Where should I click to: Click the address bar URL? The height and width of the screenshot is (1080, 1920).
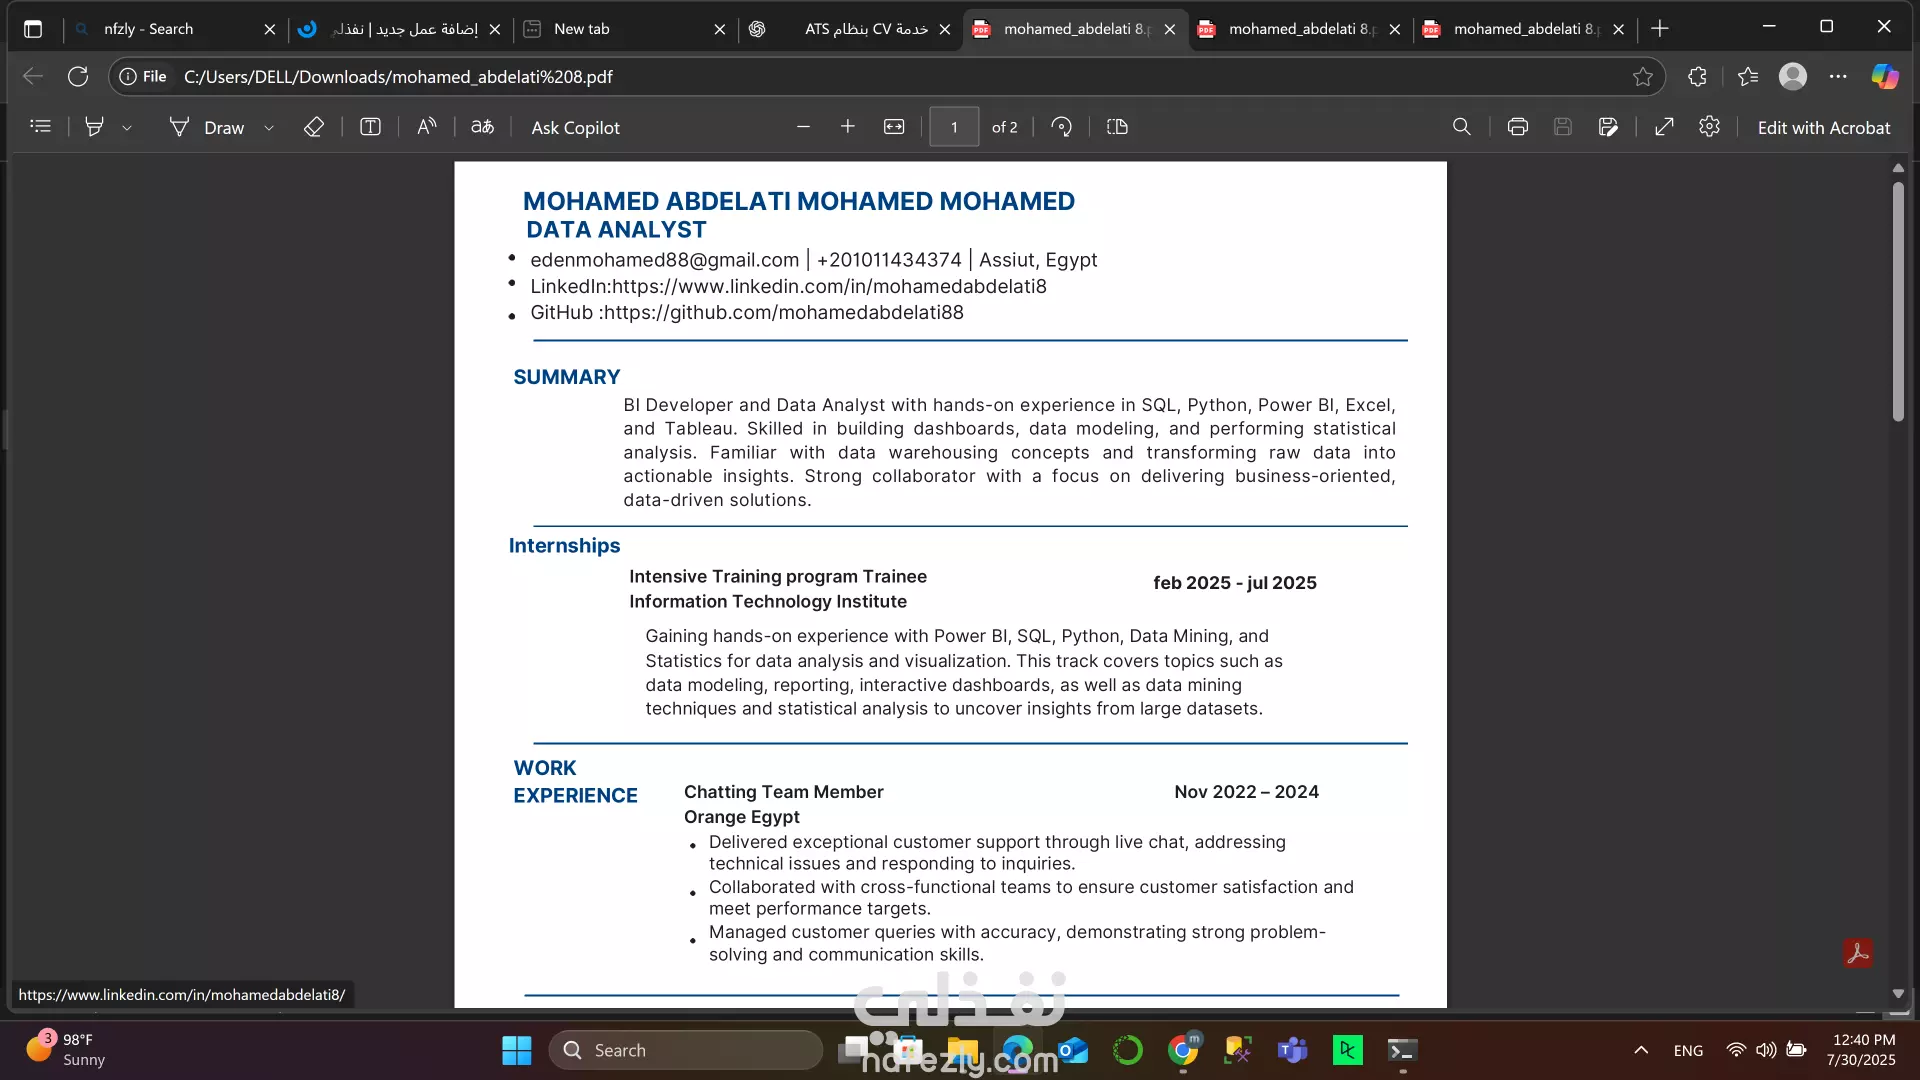(398, 77)
